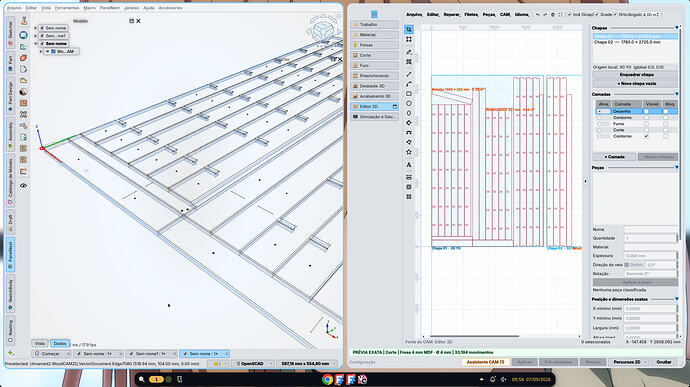Toggle checkbox of first Sem nome document
The height and width of the screenshot is (387, 690).
pos(42,28)
